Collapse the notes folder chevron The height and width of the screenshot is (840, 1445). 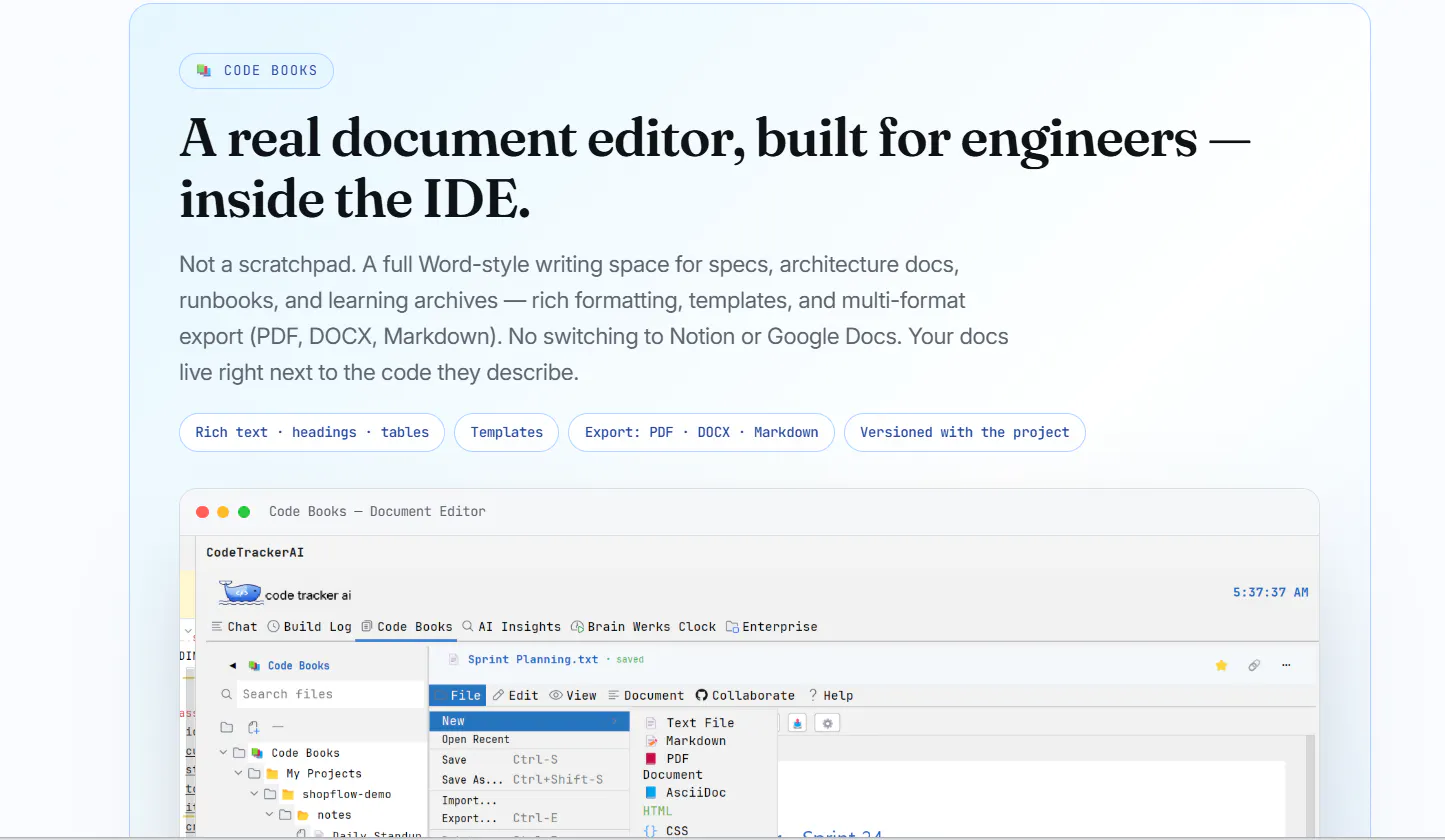[x=270, y=816]
